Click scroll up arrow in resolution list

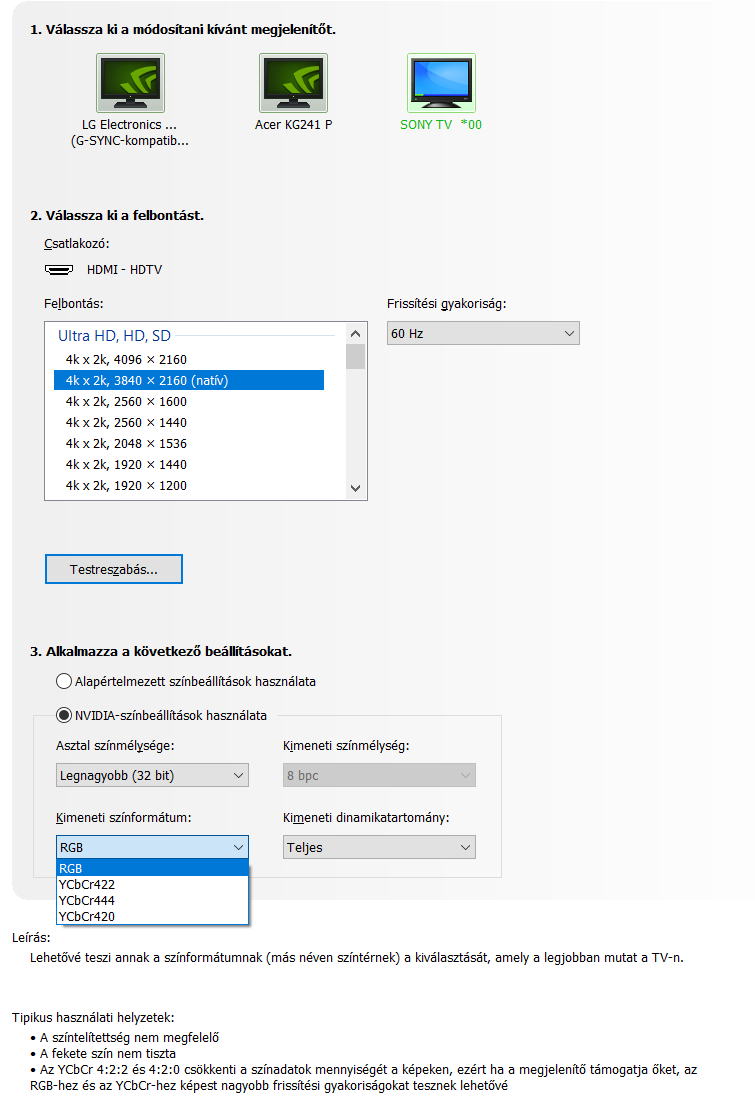pyautogui.click(x=355, y=333)
